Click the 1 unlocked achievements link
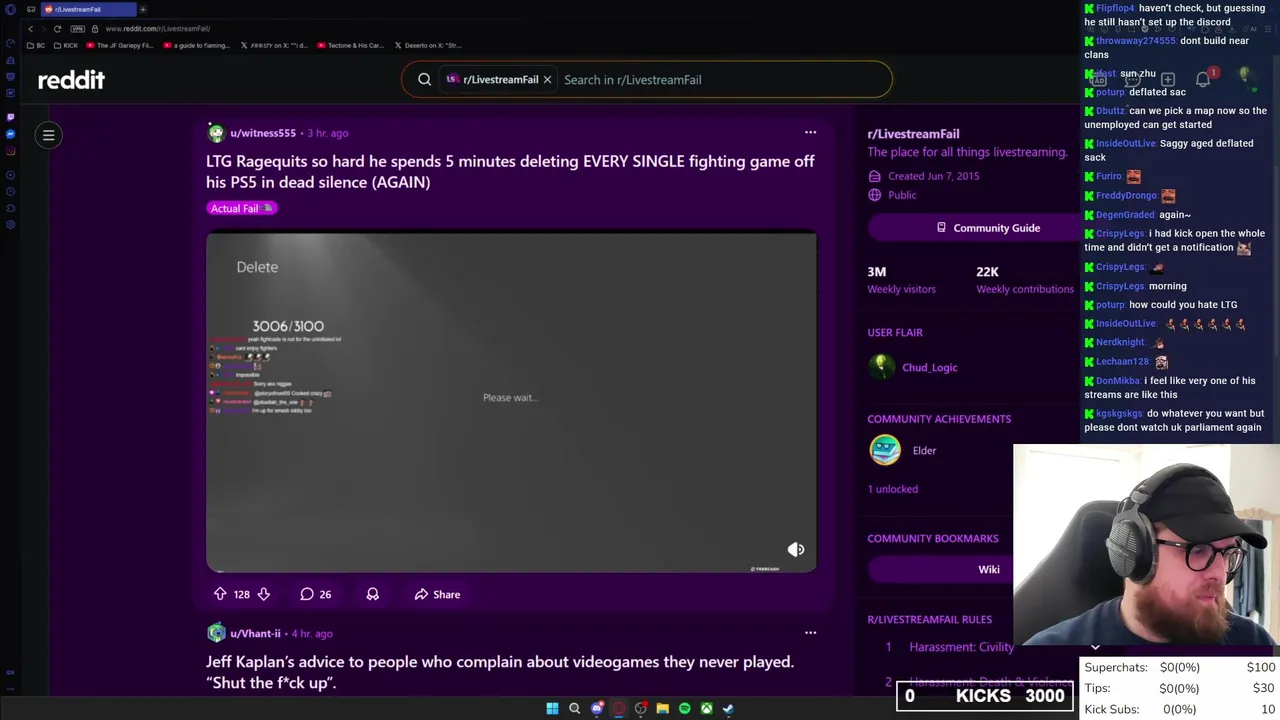The width and height of the screenshot is (1280, 720). click(x=892, y=489)
